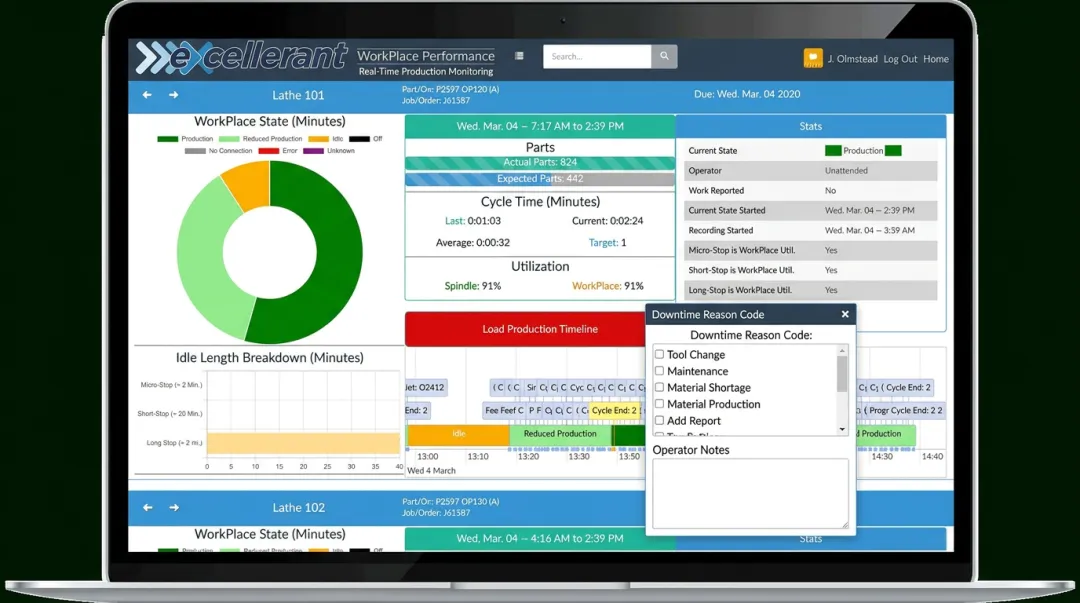
Task: Click Progr Cycle End: 2 2 timeline tag
Action: (x=904, y=410)
